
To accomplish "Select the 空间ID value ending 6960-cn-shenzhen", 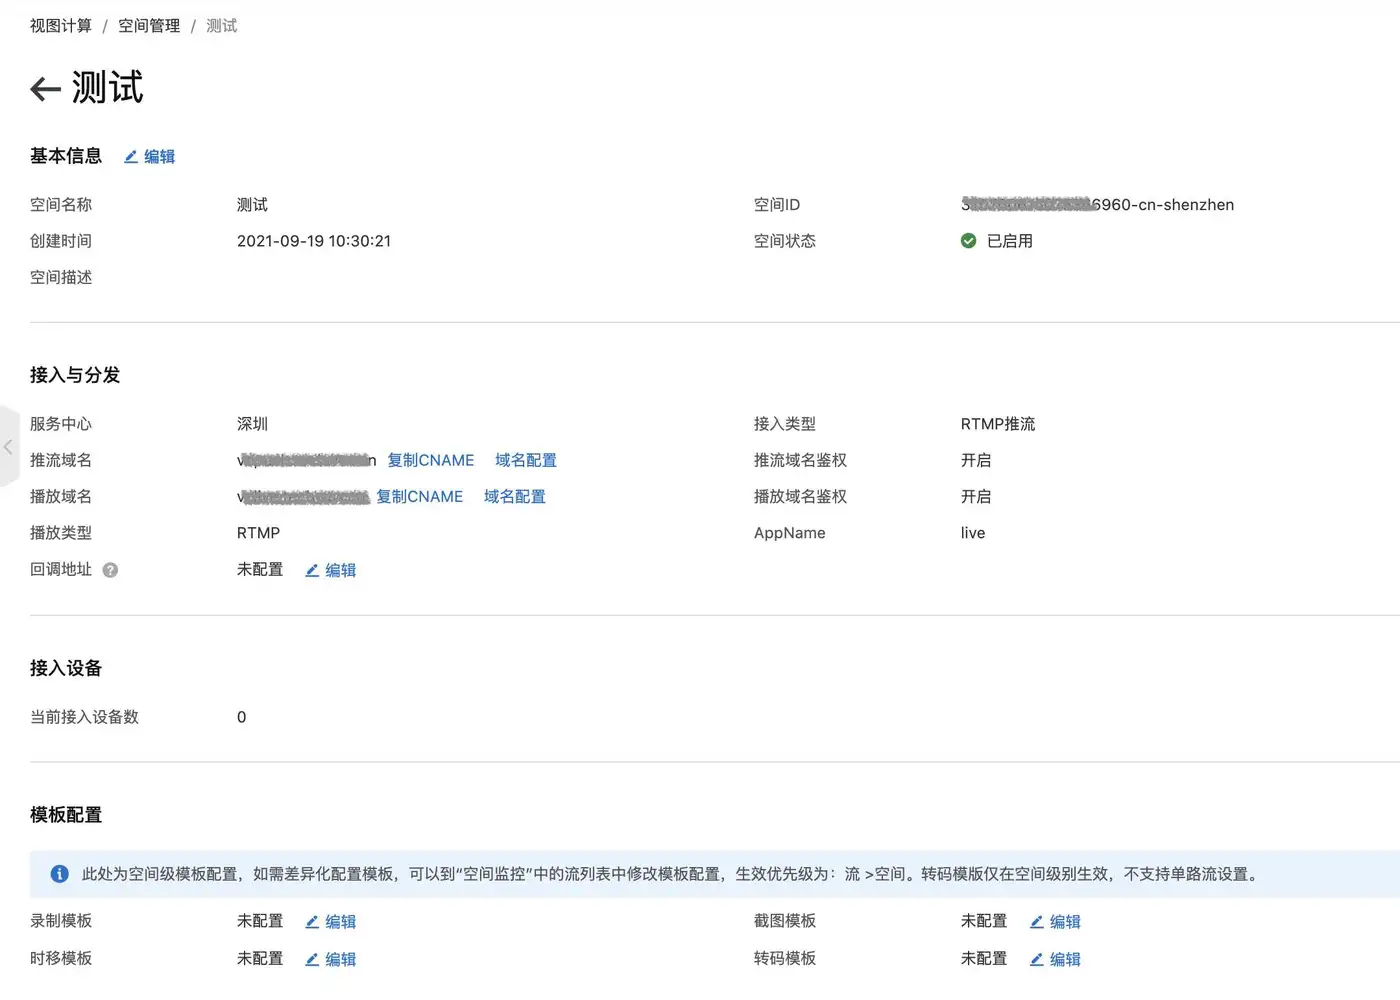I will (1097, 205).
